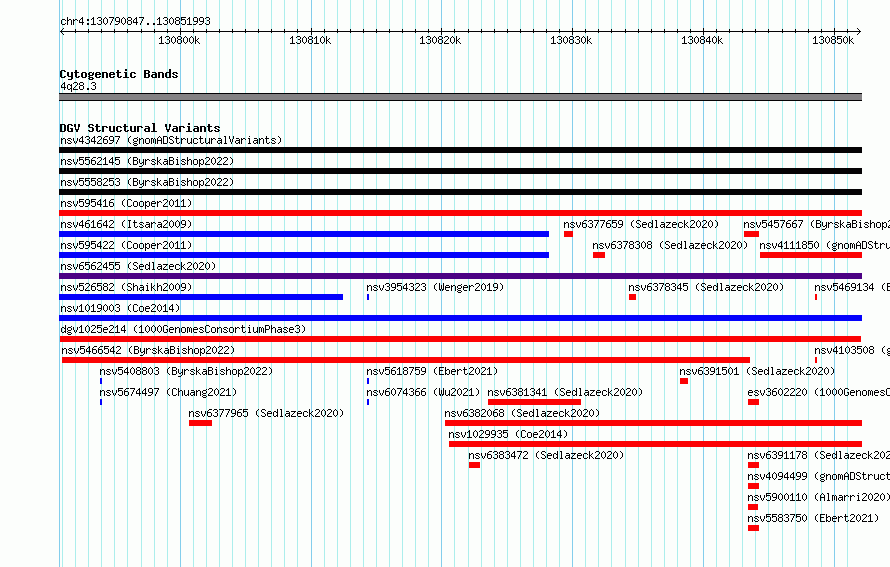Click the red mark under nsv5583750
This screenshot has width=890, height=567.
tap(753, 528)
